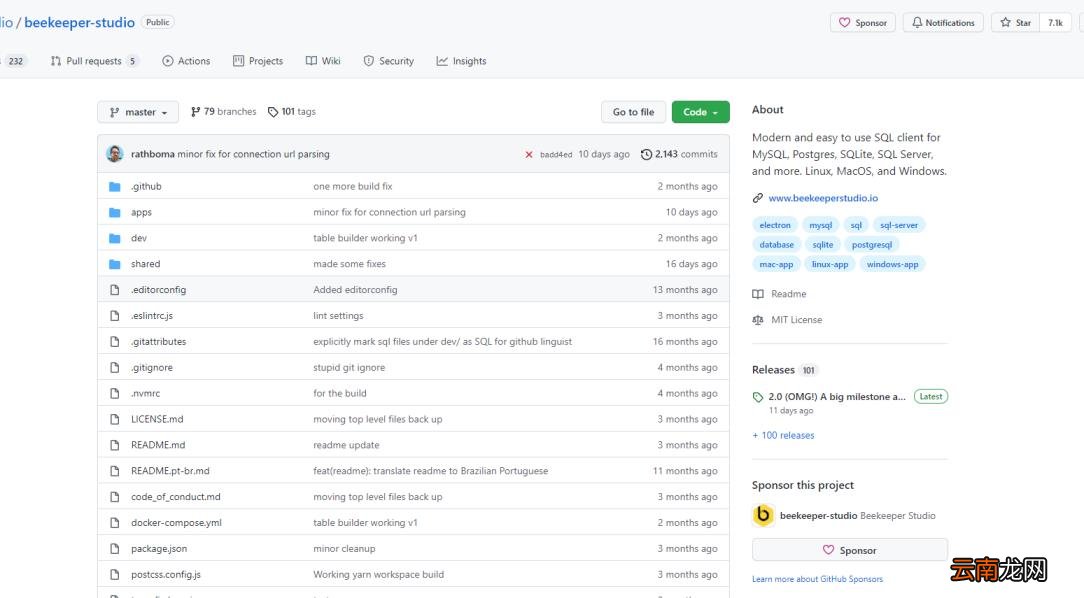Click the website link chain icon
This screenshot has height=598, width=1084.
[x=758, y=198]
